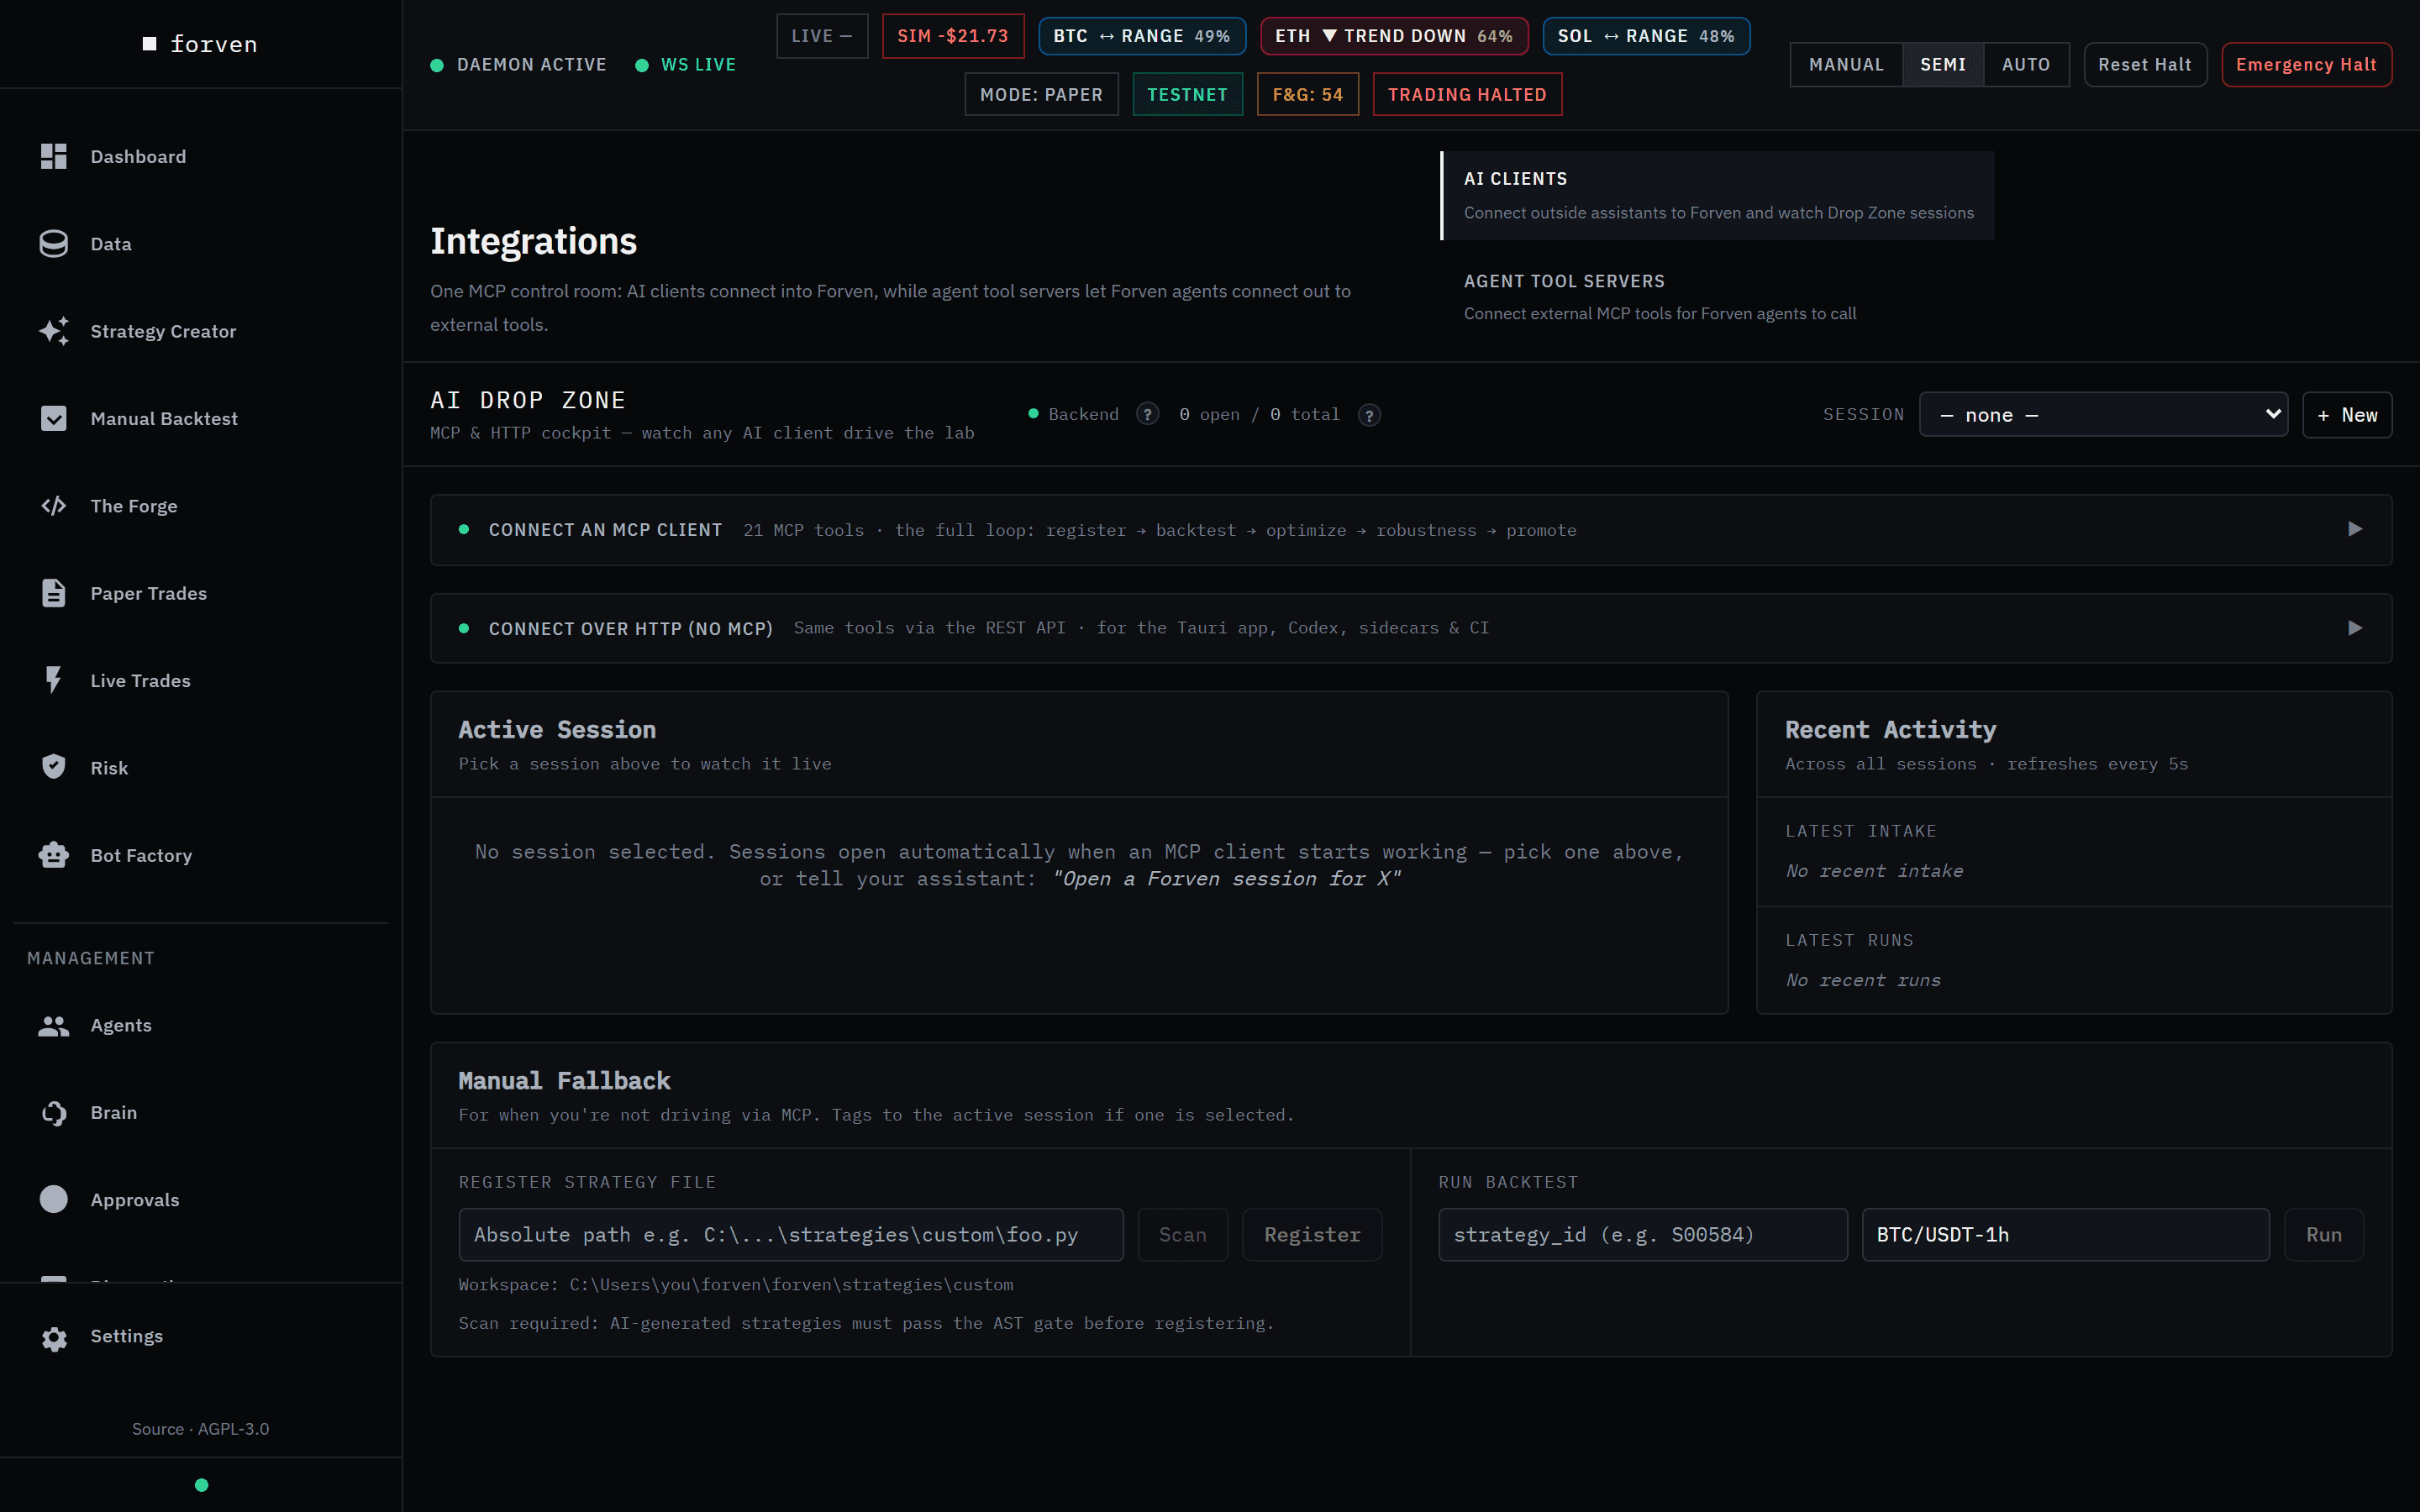The height and width of the screenshot is (1512, 2420).
Task: Click the Approvals circle icon
Action: tap(53, 1199)
